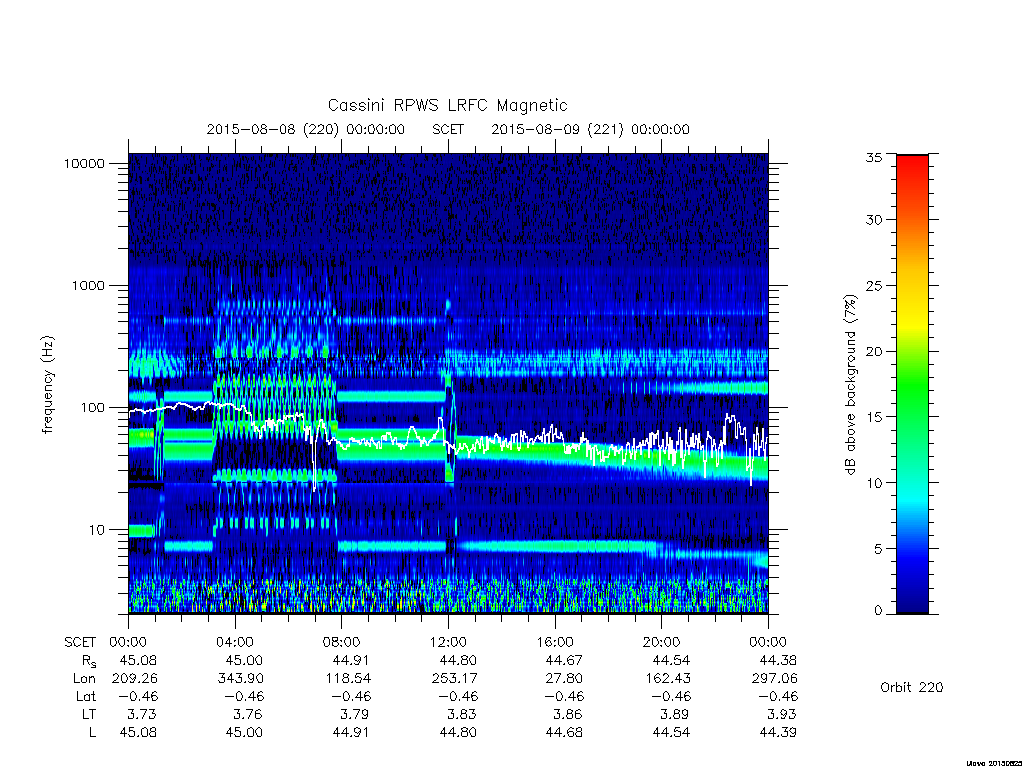Click the "Lon" row label
The width and height of the screenshot is (1024, 768).
pos(84,679)
